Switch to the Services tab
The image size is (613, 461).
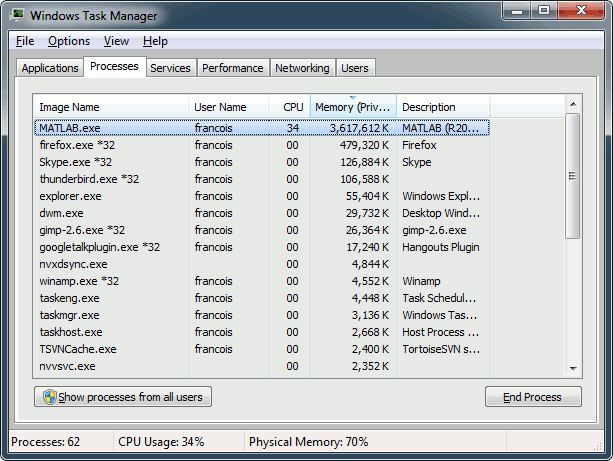[170, 68]
